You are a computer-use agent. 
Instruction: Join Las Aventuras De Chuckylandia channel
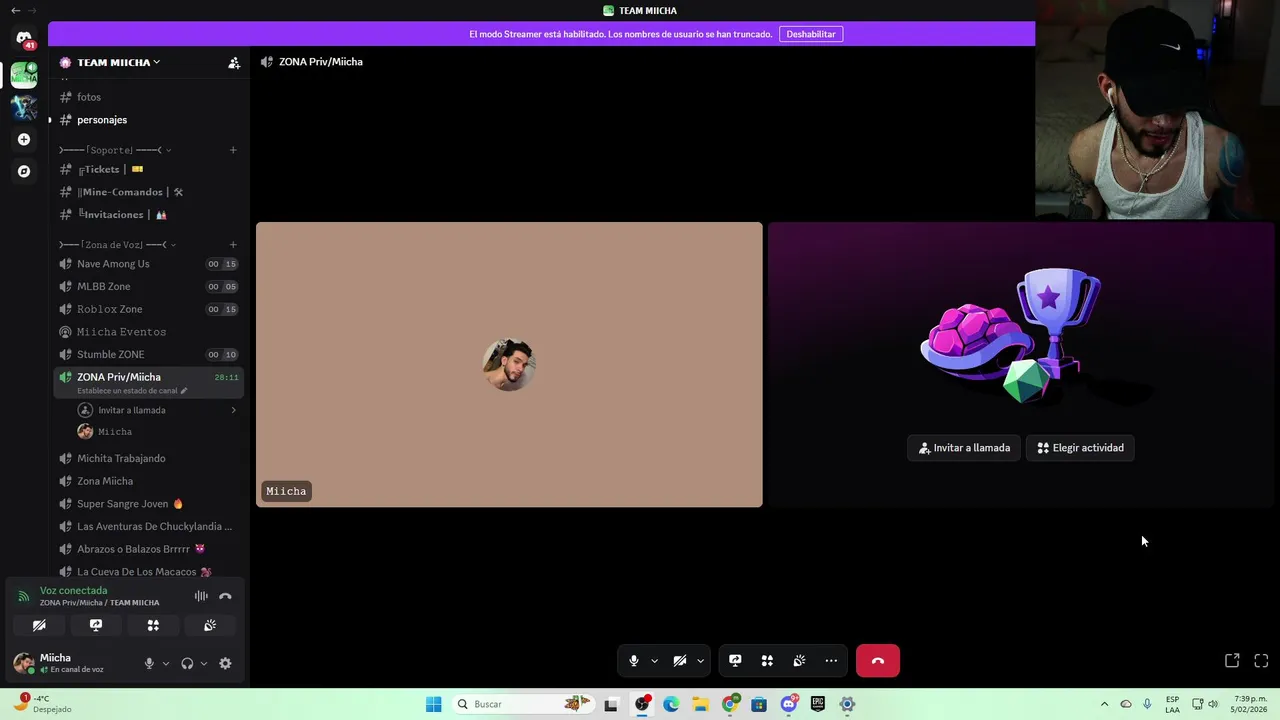coord(150,526)
